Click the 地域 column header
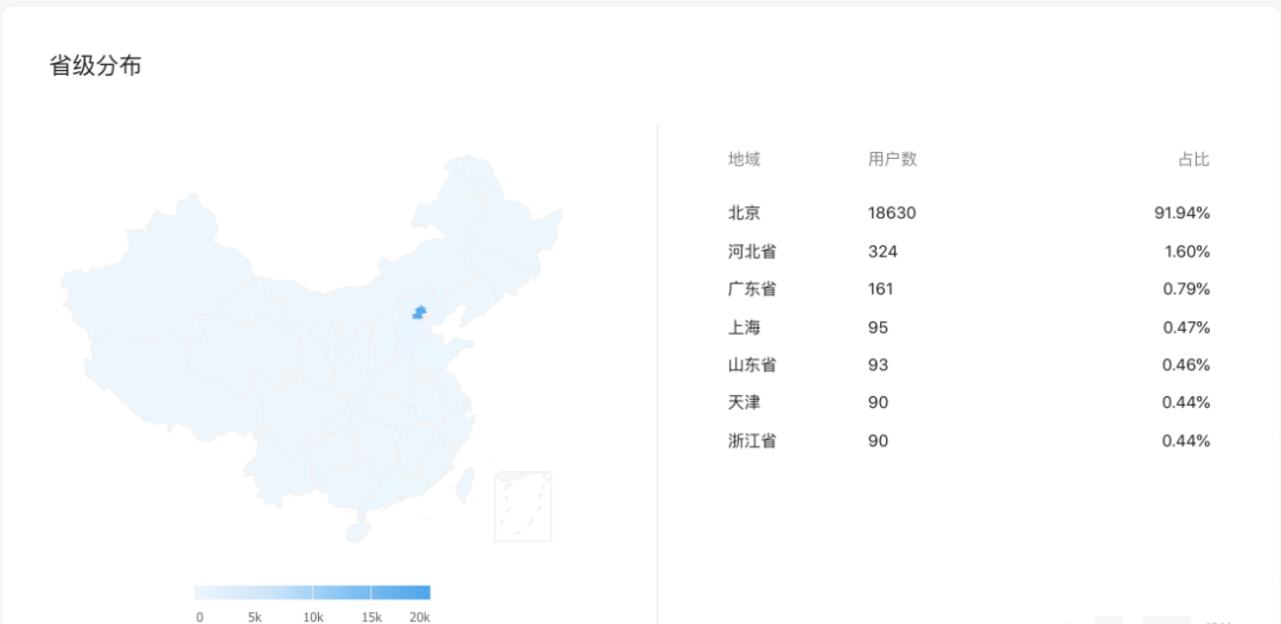Screen dimensions: 1281x624 [x=744, y=159]
